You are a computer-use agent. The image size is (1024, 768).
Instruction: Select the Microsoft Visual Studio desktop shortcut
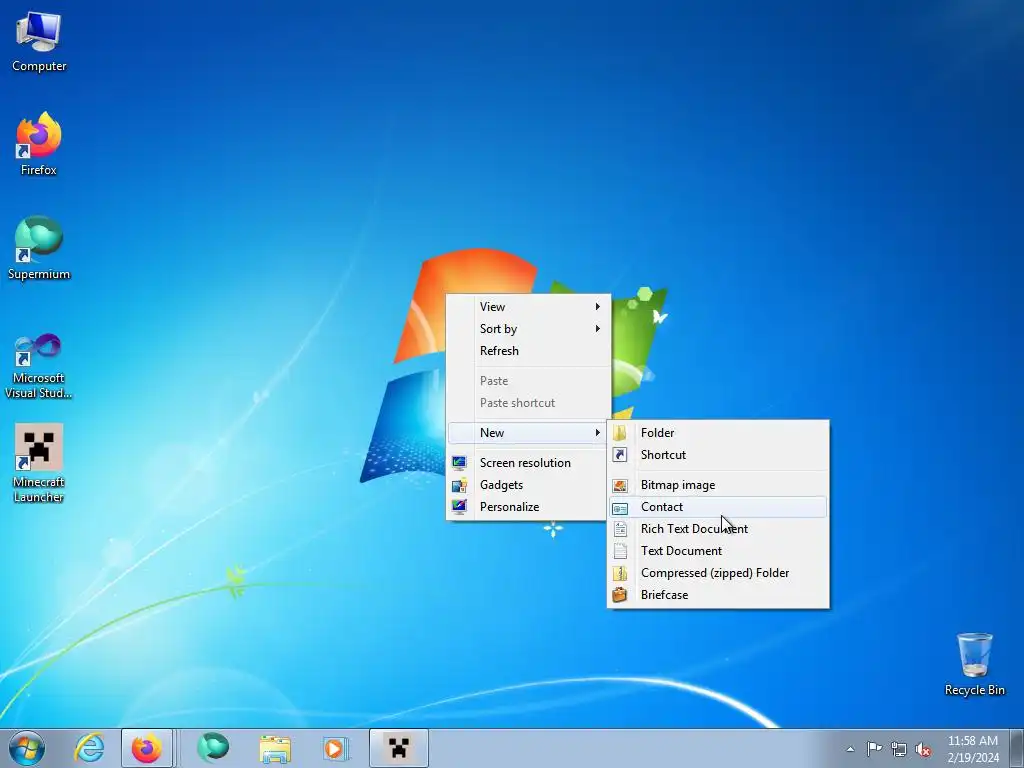tap(39, 366)
